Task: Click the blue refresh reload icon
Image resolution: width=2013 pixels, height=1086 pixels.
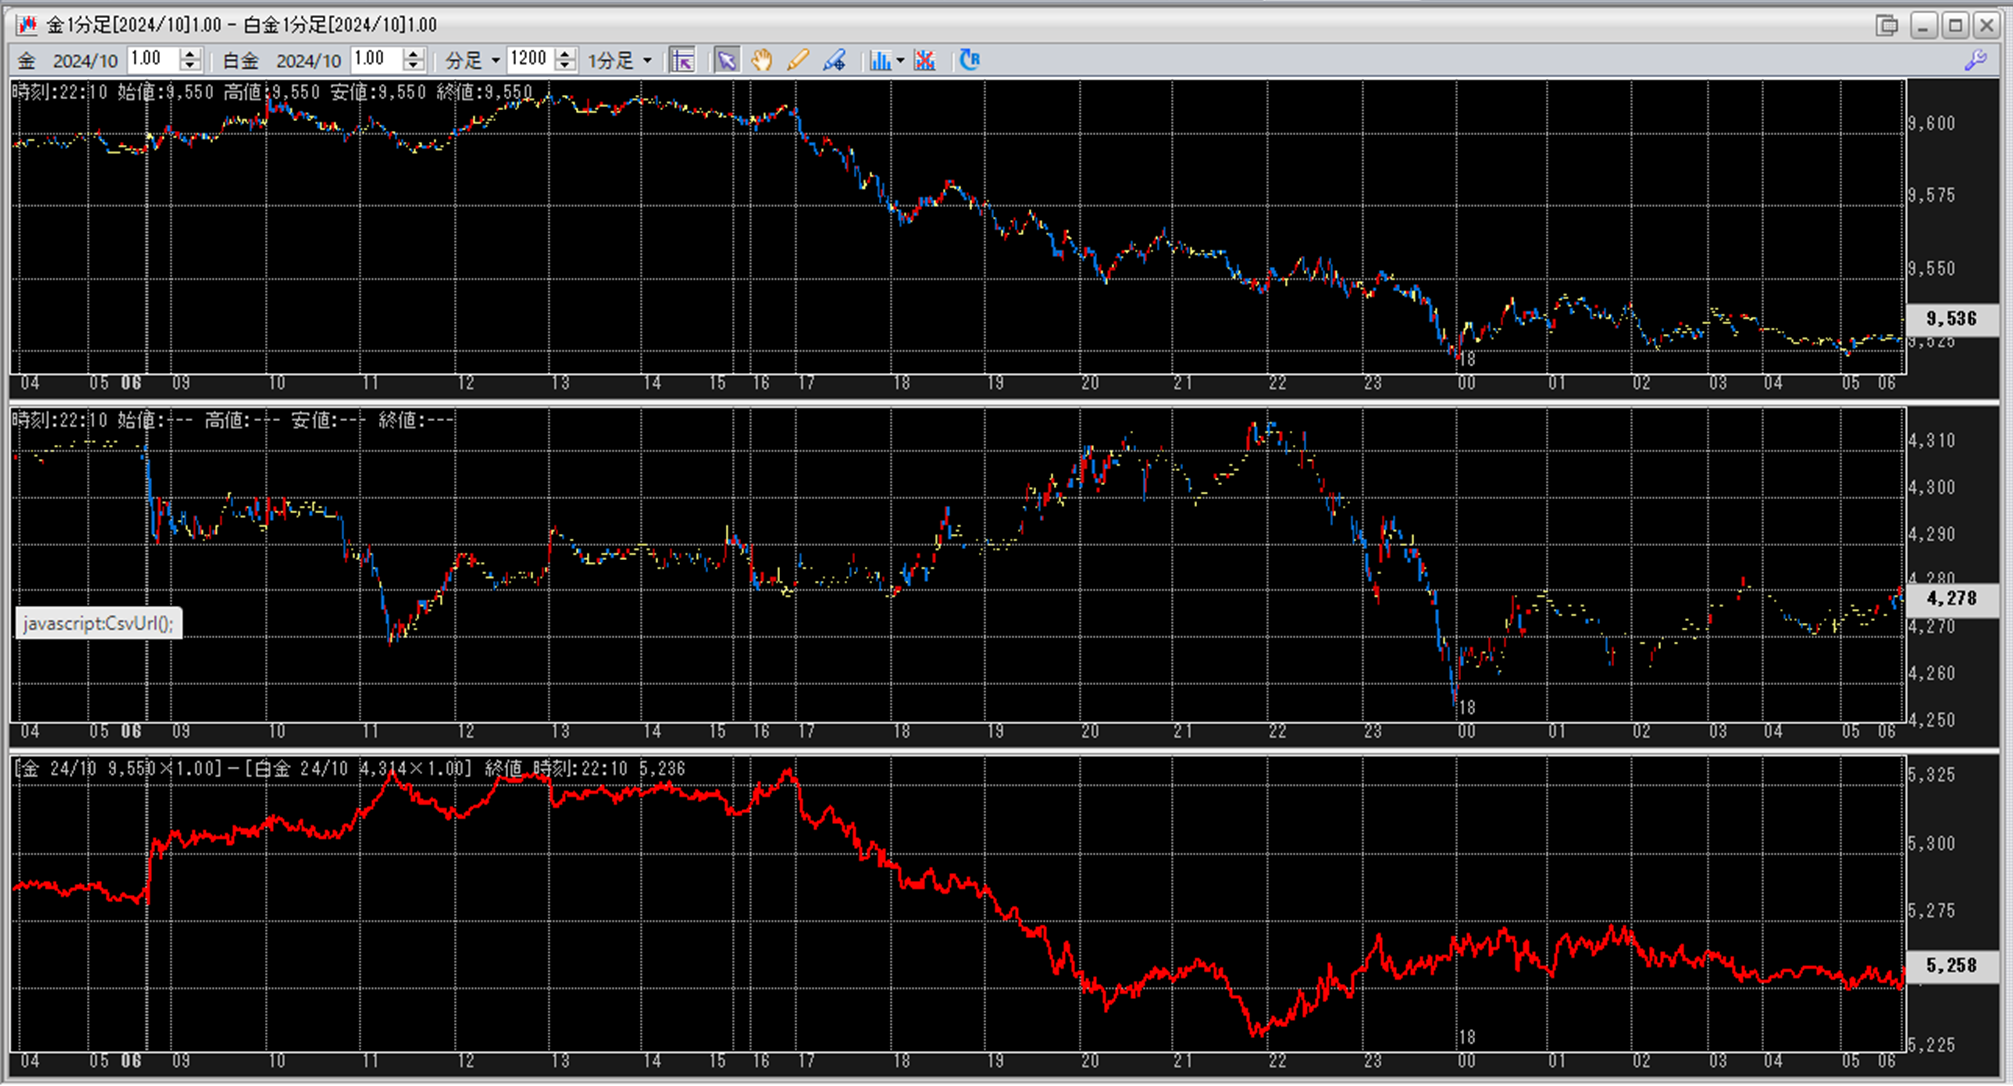Action: [969, 60]
